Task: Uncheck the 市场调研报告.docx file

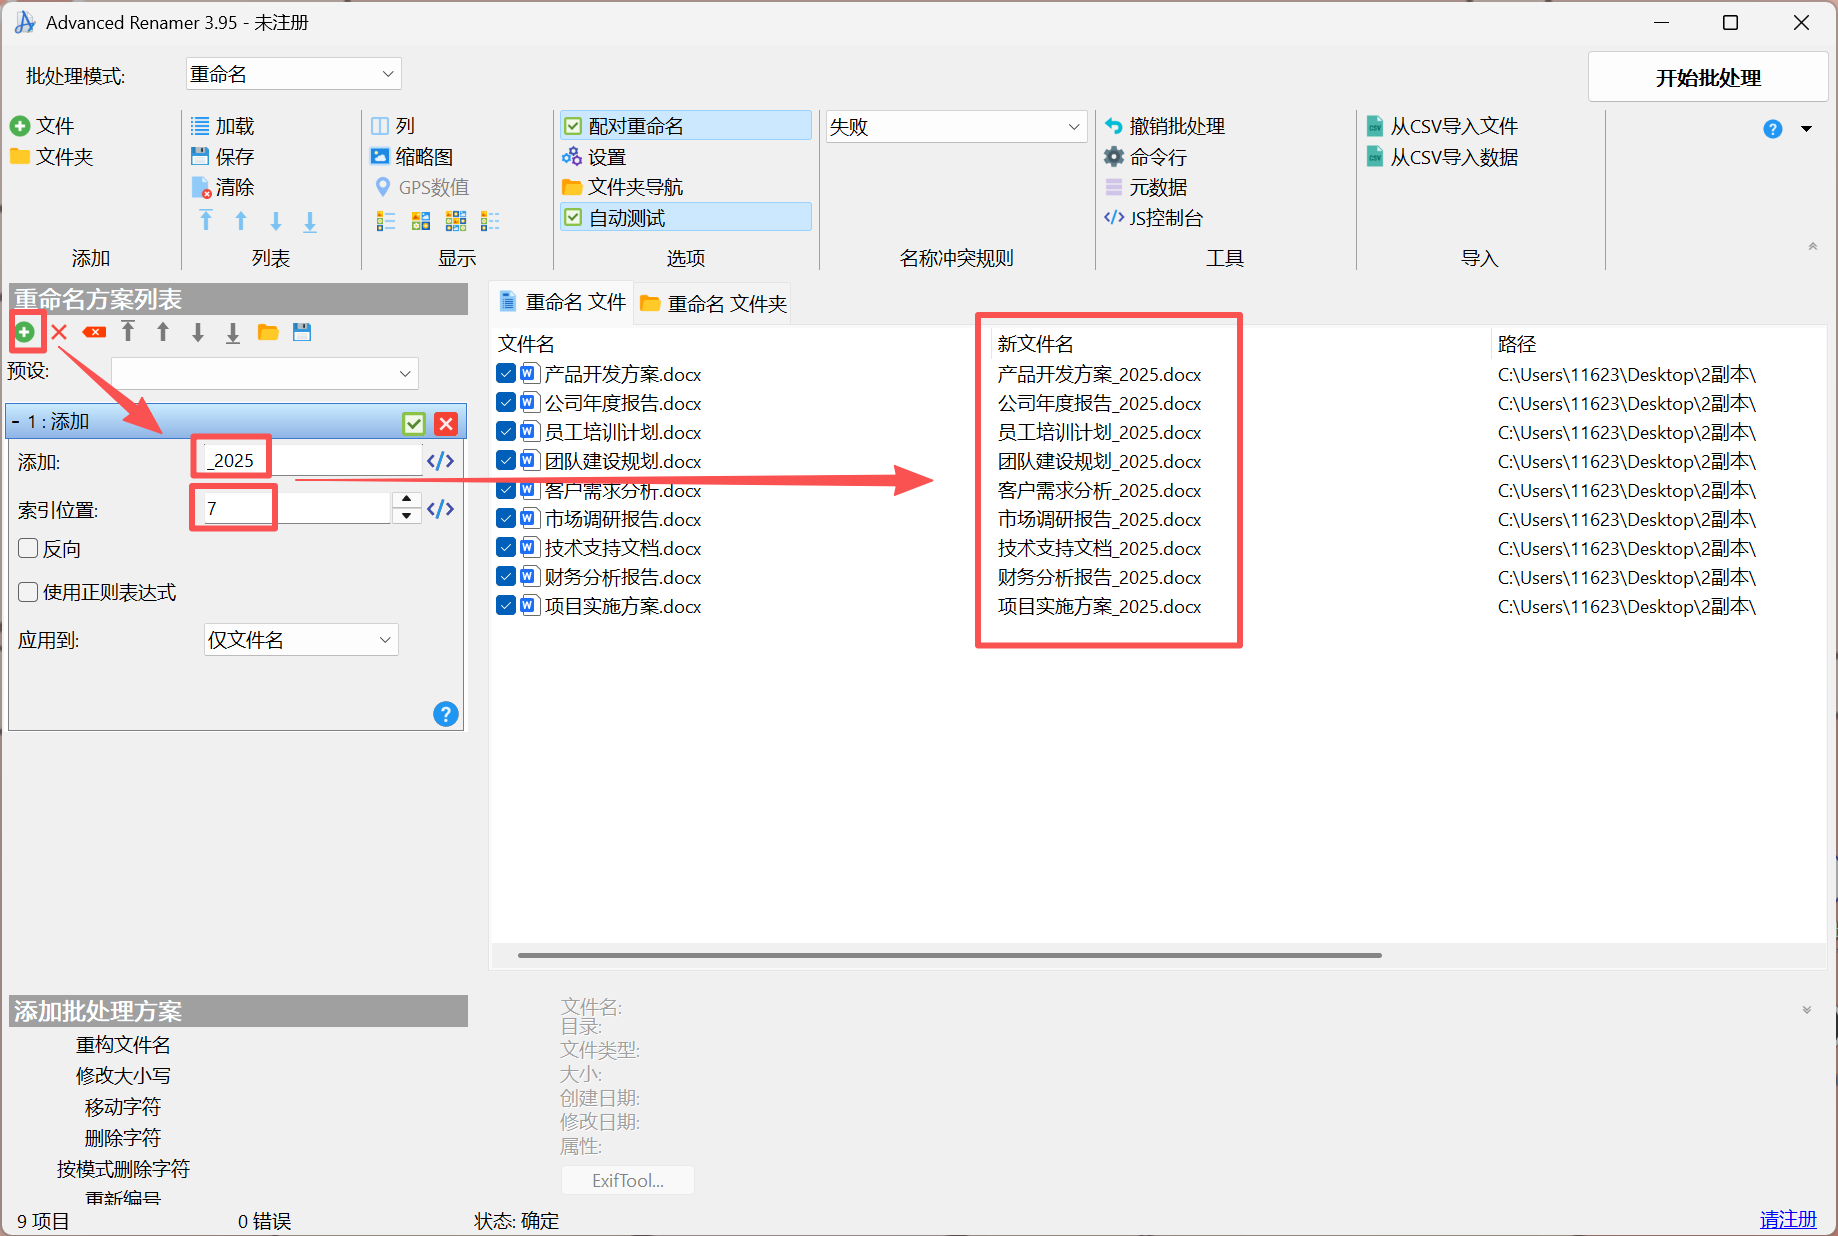Action: coord(506,518)
